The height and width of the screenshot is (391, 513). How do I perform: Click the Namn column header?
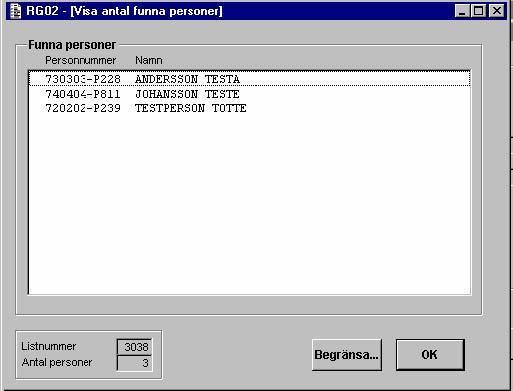149,60
